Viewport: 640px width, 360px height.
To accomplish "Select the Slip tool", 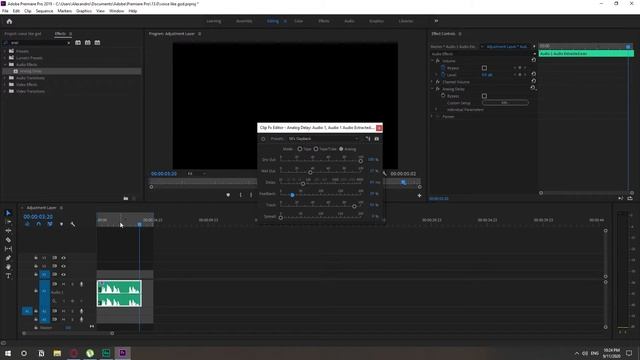I will [x=8, y=249].
